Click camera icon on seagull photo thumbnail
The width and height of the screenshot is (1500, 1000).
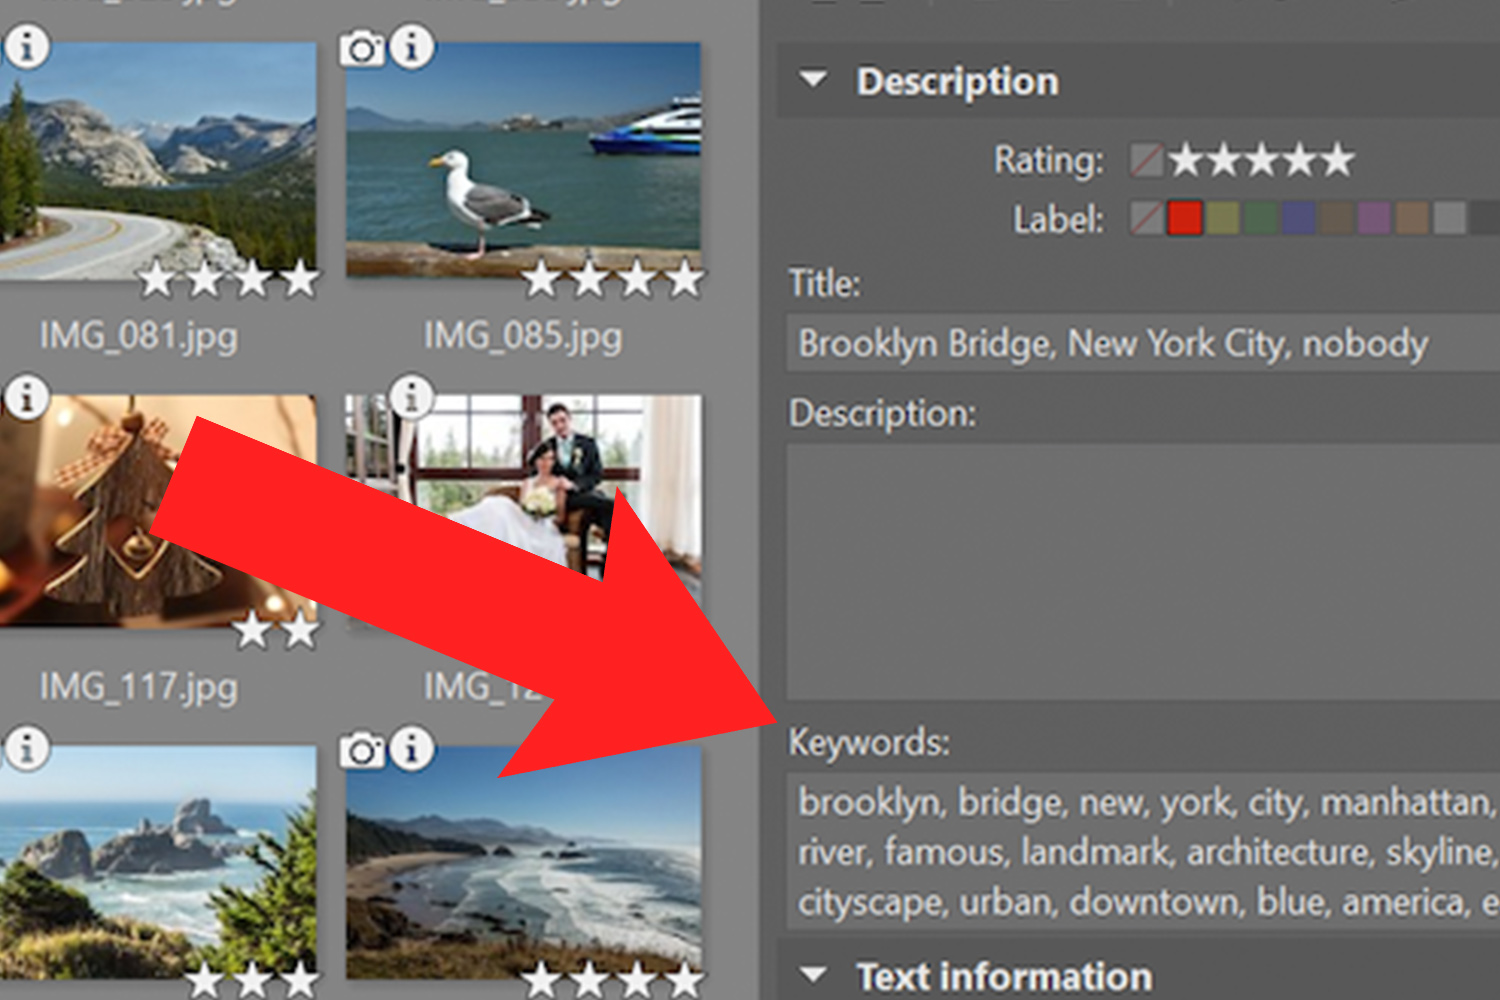tap(362, 48)
